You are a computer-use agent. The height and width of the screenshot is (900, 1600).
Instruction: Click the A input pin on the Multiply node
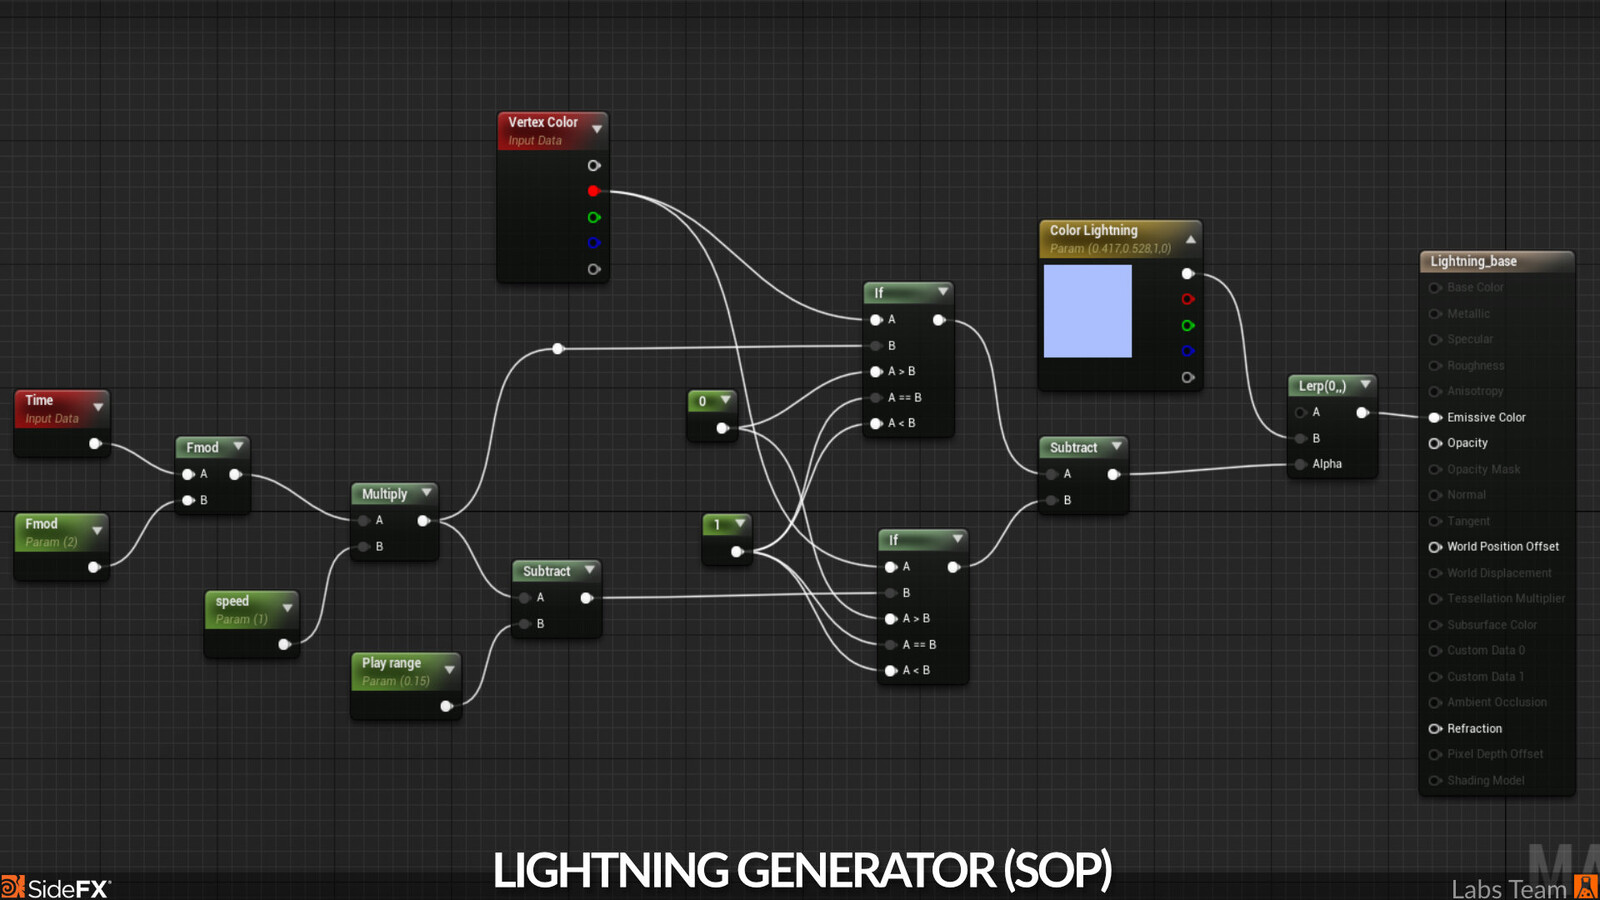pyautogui.click(x=363, y=520)
